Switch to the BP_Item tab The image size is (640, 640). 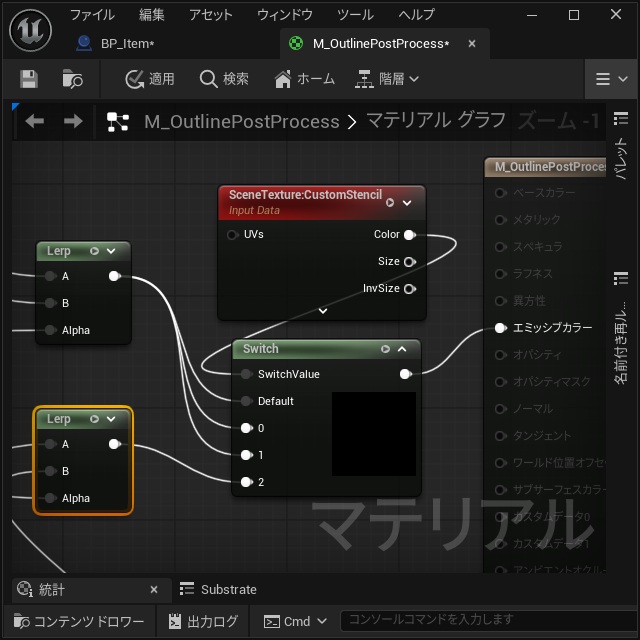[127, 44]
